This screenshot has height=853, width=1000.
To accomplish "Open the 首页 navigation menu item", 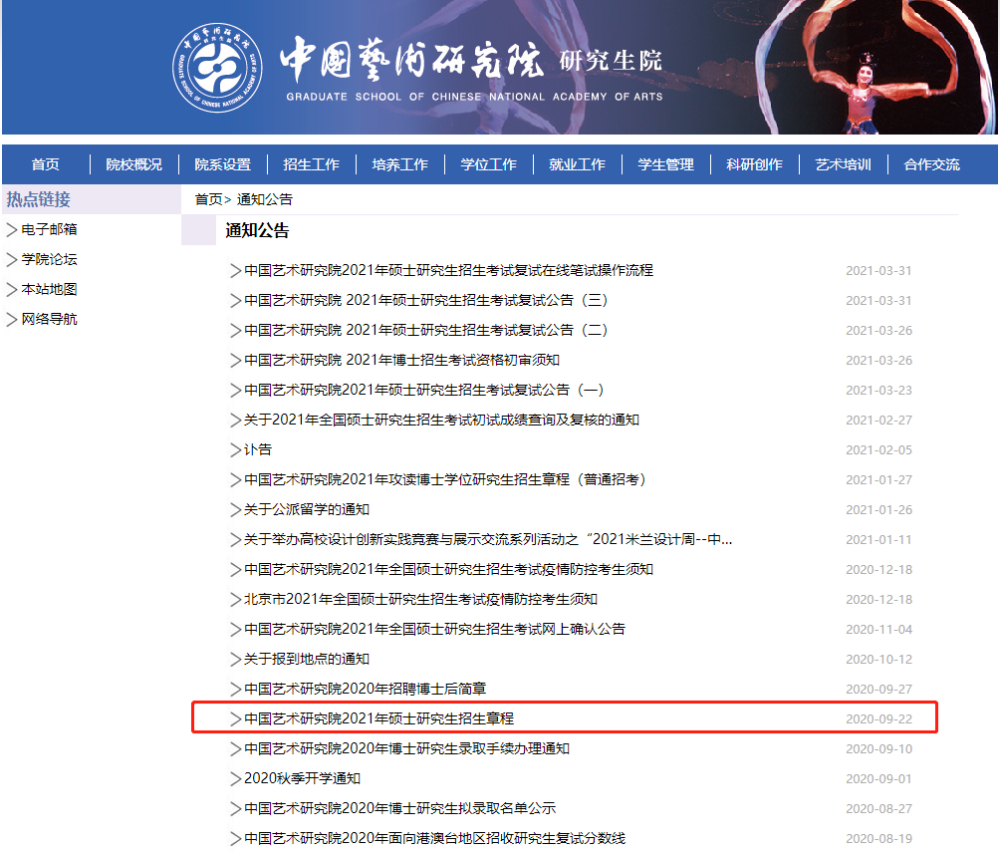I will pyautogui.click(x=46, y=164).
